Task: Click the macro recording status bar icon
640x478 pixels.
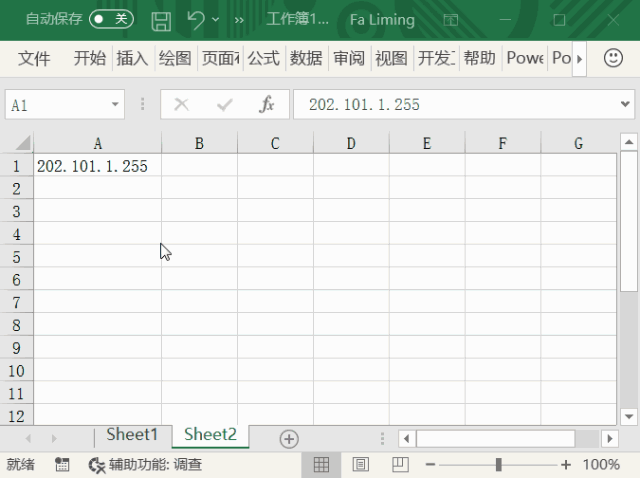Action: [62, 464]
